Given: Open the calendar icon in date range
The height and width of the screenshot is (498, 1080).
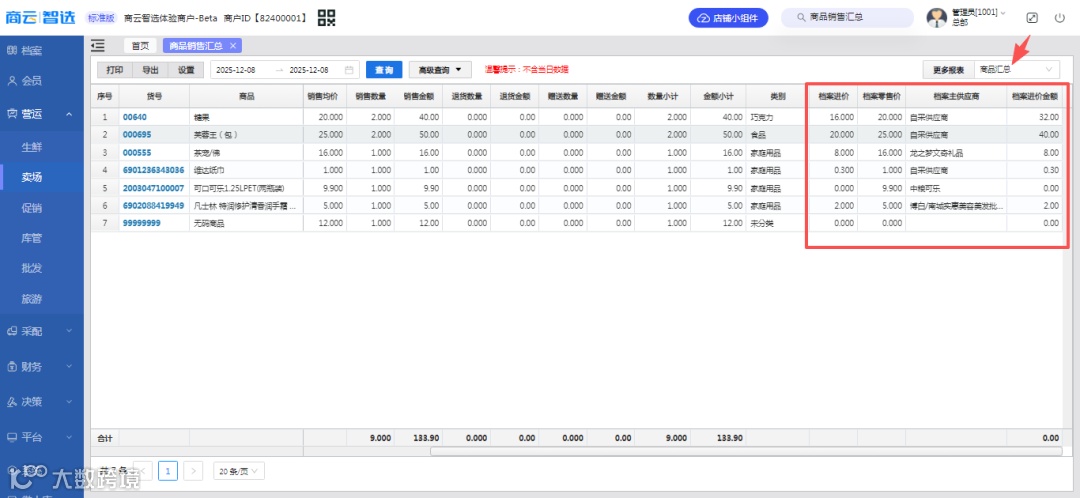Looking at the screenshot, I should (x=349, y=70).
